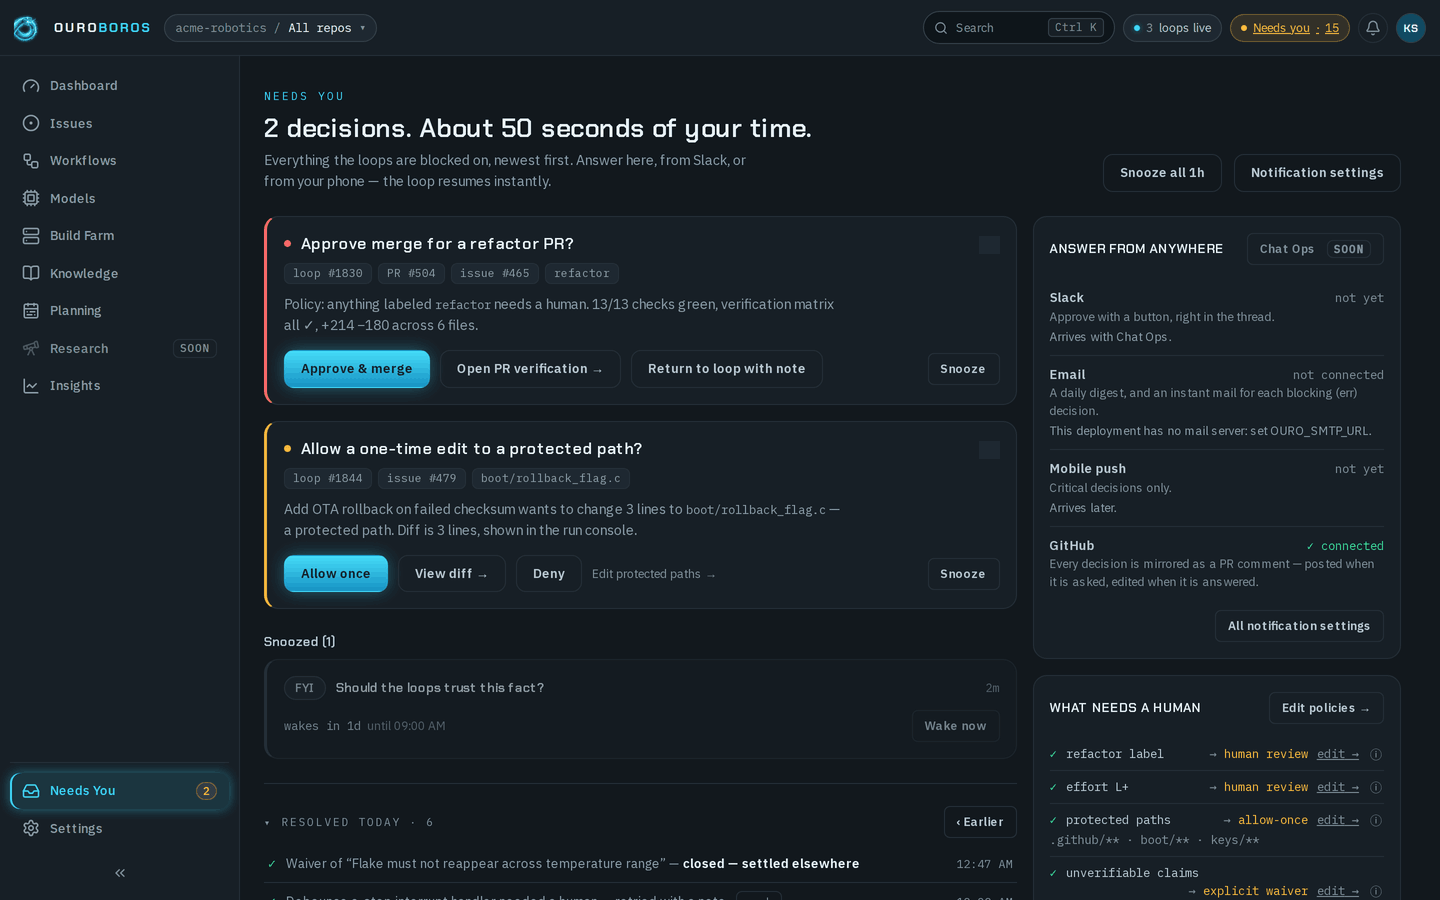The width and height of the screenshot is (1440, 900).
Task: Open the notifications bell
Action: click(1373, 28)
